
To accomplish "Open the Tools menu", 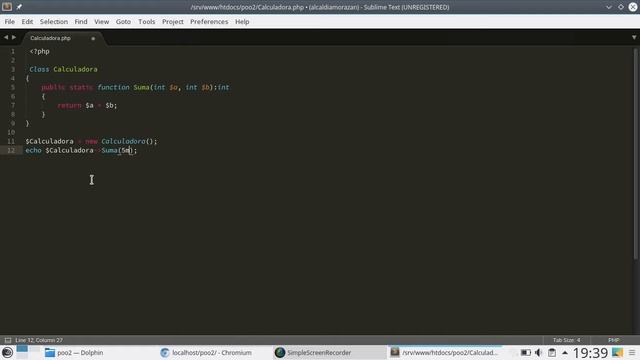I will click(x=147, y=22).
